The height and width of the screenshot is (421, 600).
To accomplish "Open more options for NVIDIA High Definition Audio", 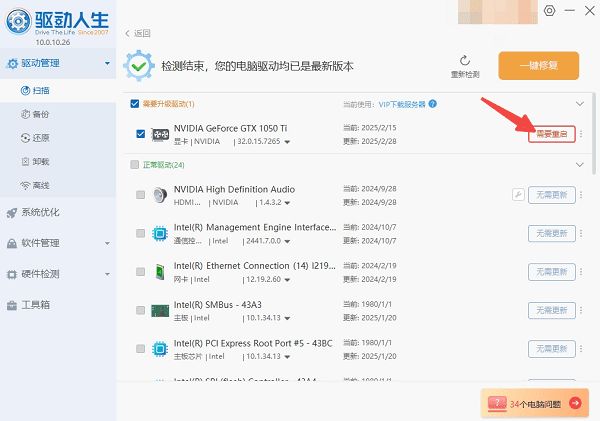I will point(581,195).
